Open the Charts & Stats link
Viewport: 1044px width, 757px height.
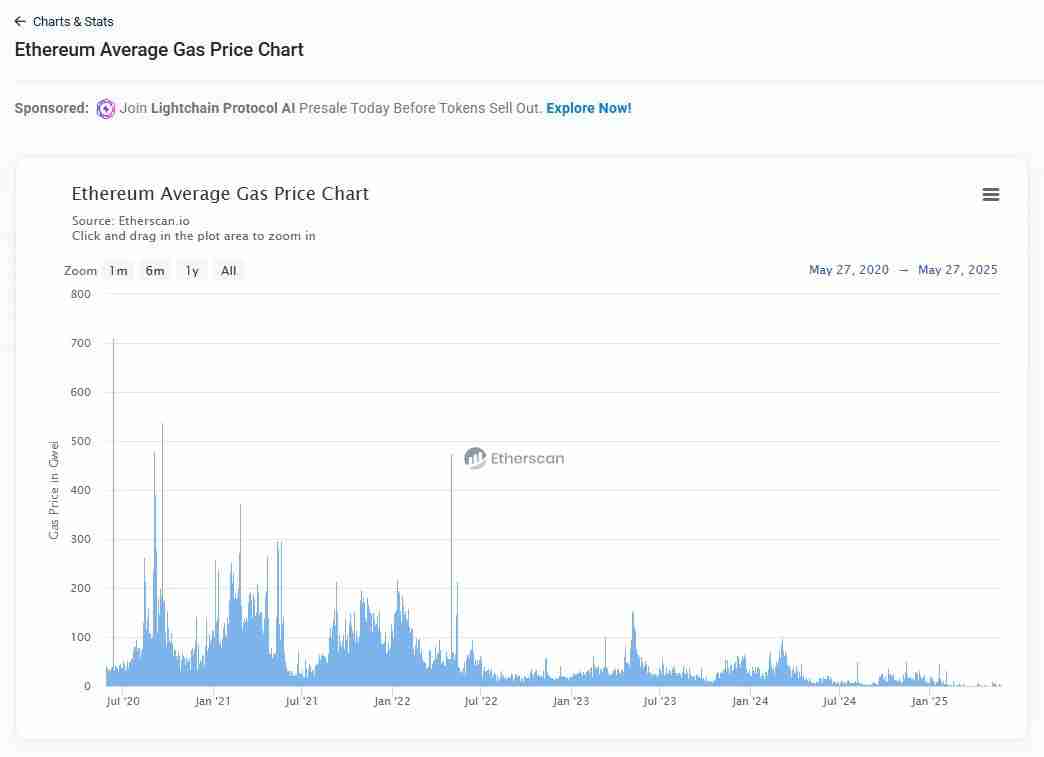(x=73, y=21)
